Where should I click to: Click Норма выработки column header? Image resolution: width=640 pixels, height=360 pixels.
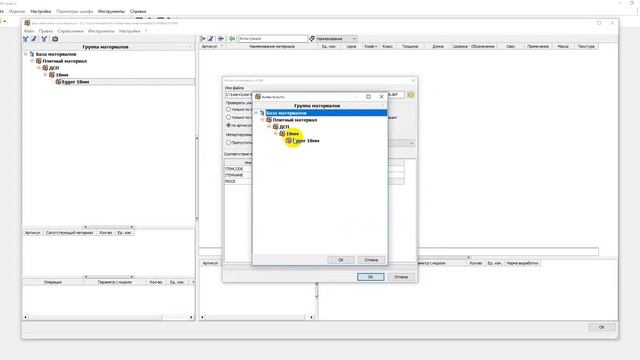[x=522, y=263]
